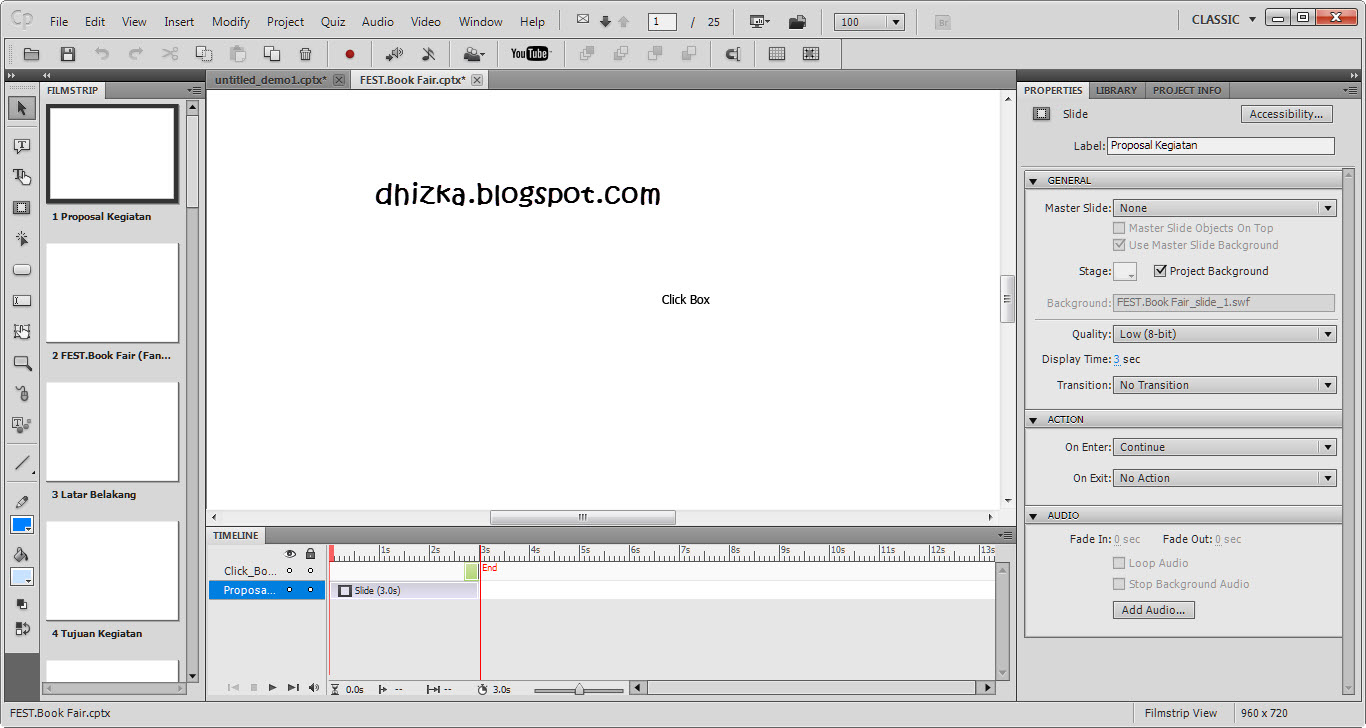Click the Add audio speaker icon
The width and height of the screenshot is (1366, 728).
click(x=394, y=54)
